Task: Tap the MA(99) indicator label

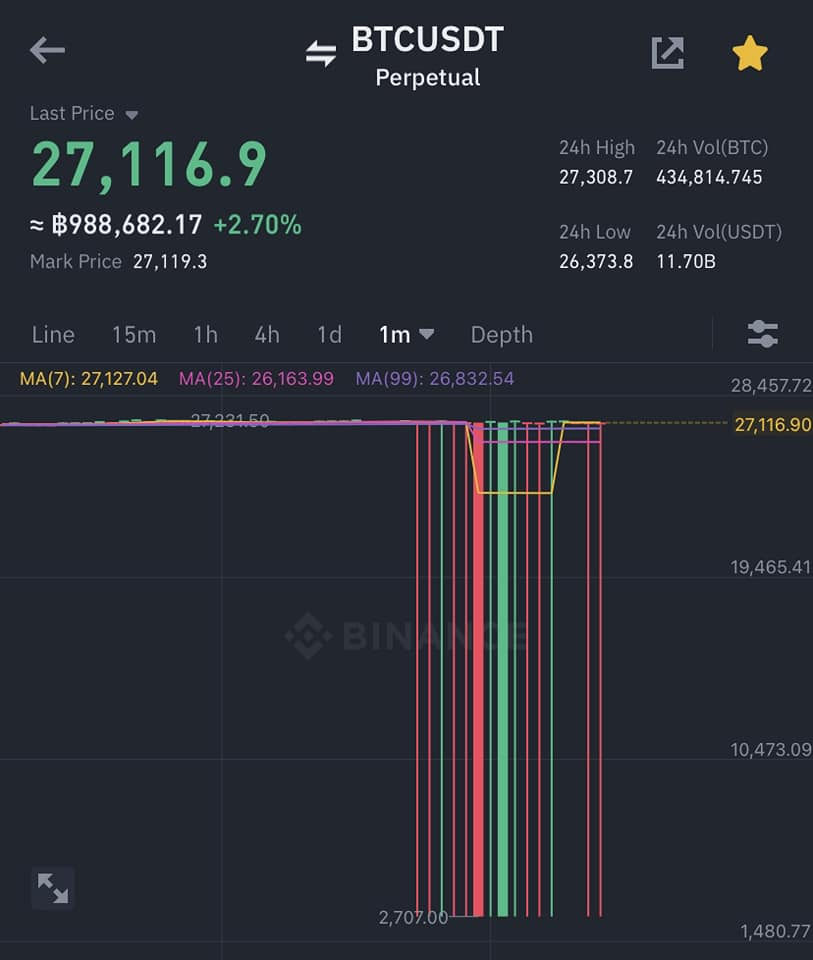Action: tap(434, 379)
